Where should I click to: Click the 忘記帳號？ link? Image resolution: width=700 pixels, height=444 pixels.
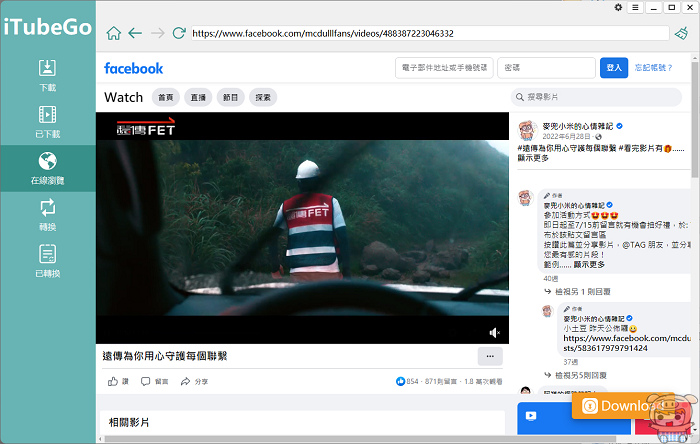point(653,68)
